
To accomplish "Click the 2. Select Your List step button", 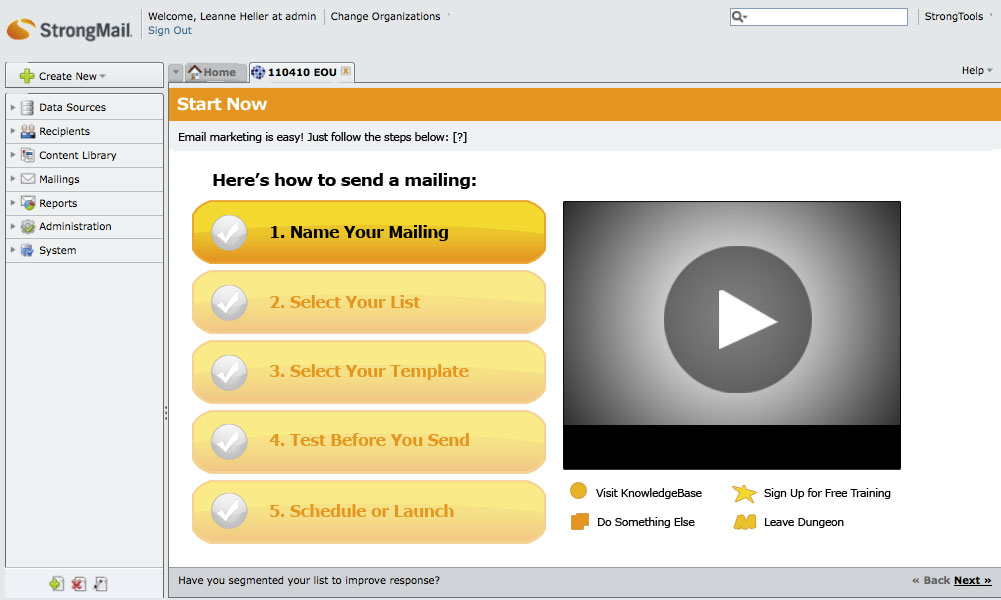I will (369, 302).
